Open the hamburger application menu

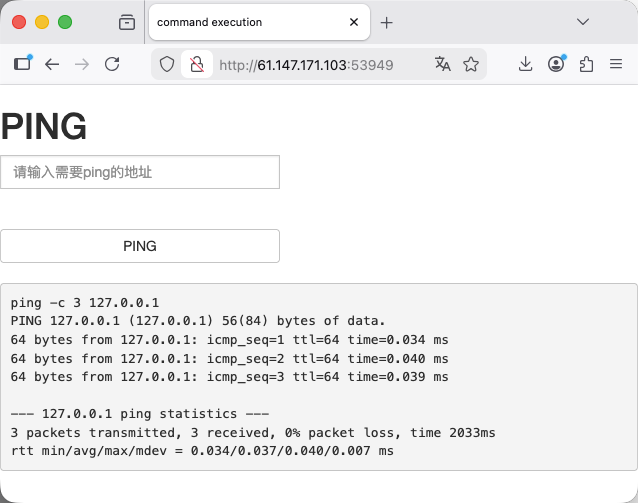coord(616,64)
